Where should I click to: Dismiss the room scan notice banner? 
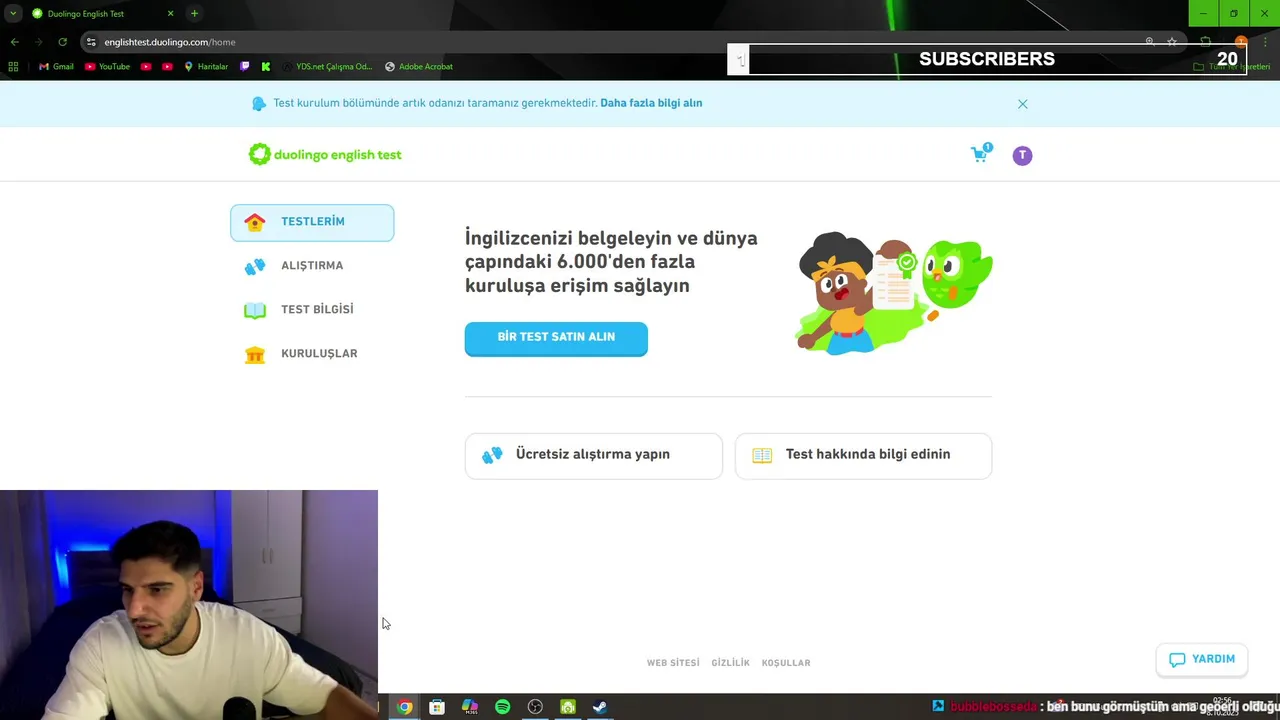(1022, 104)
